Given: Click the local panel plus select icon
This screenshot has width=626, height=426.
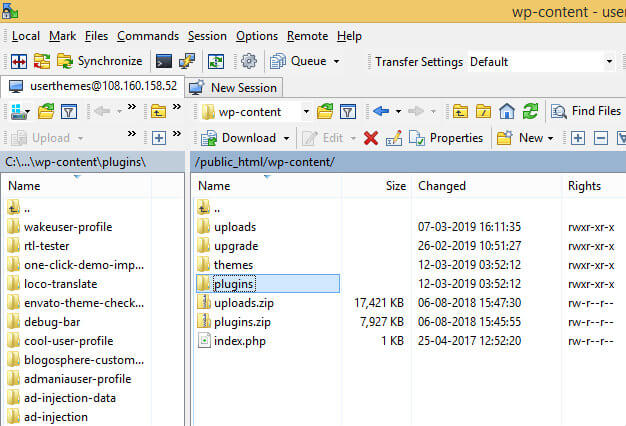Looking at the screenshot, I should click(x=159, y=138).
